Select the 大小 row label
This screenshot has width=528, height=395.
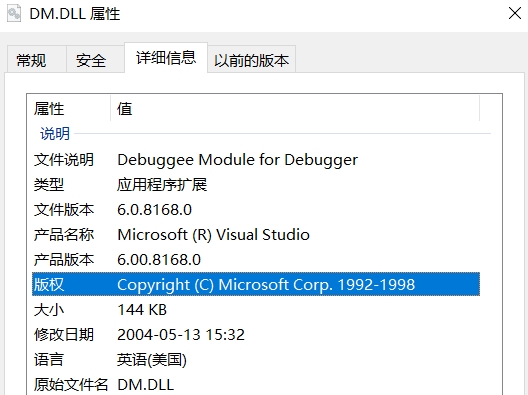tap(49, 309)
